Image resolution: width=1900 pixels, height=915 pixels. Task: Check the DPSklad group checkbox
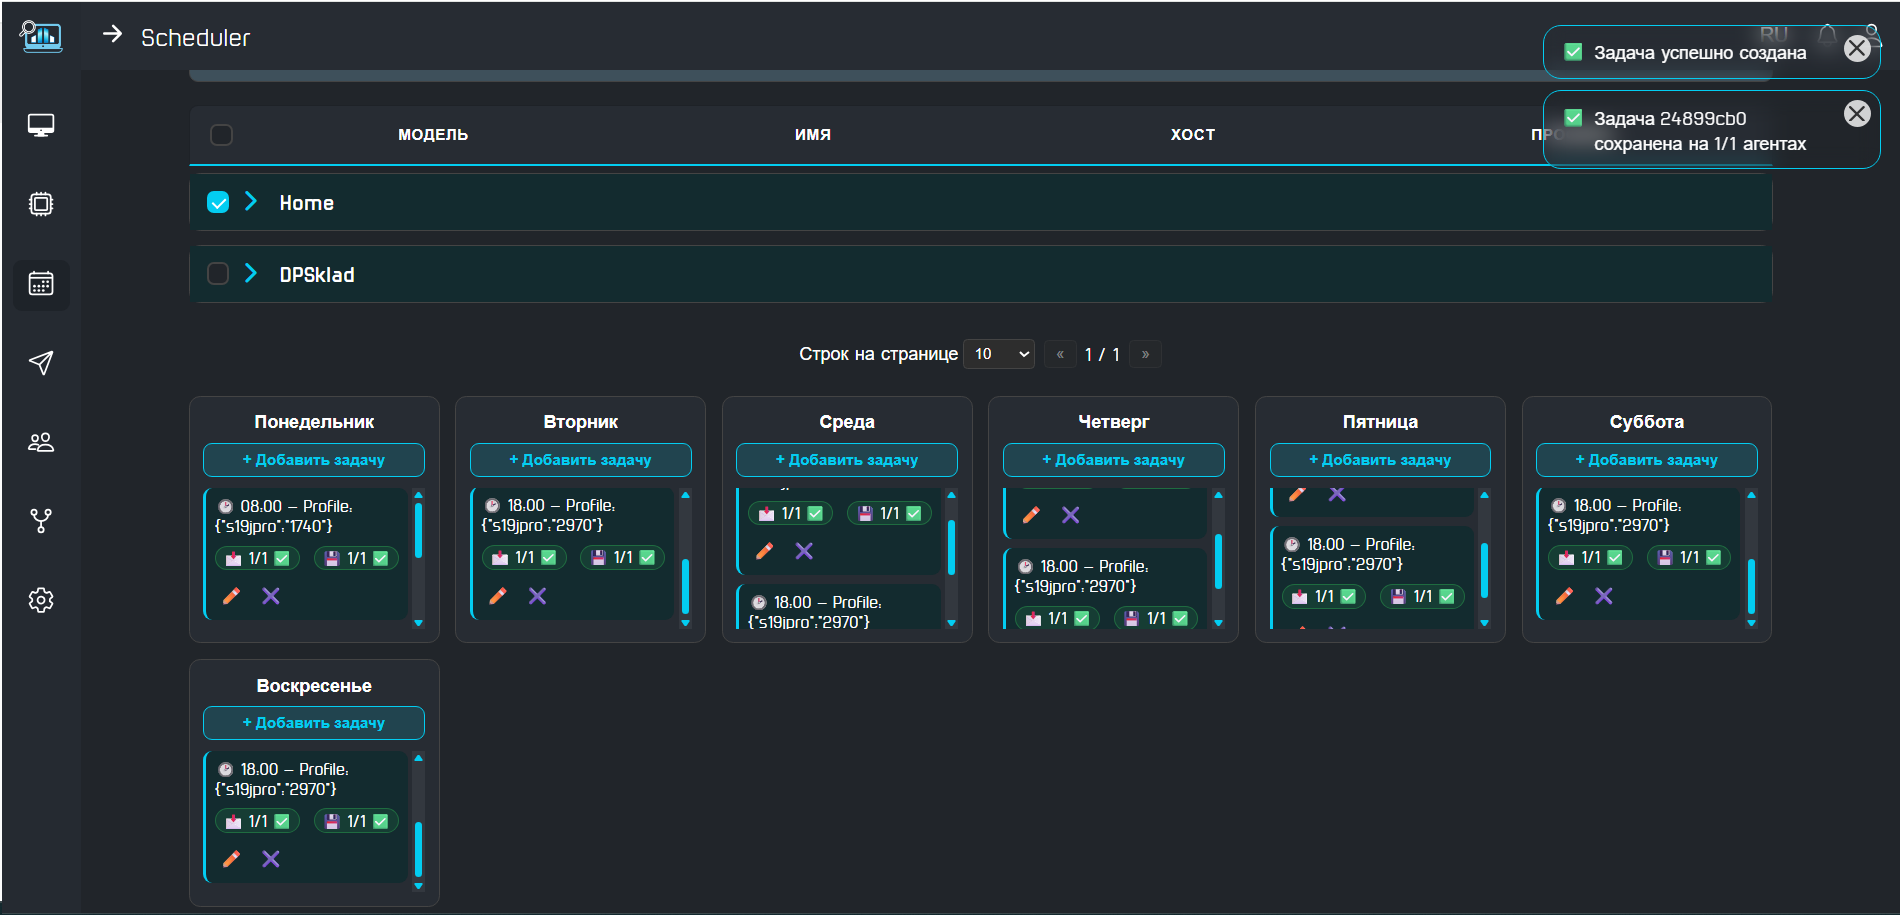click(x=218, y=274)
